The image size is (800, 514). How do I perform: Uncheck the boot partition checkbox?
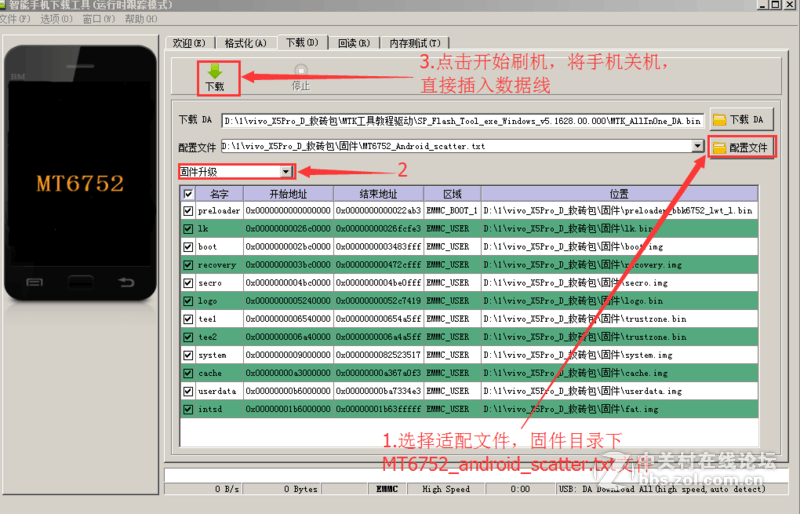[188, 247]
